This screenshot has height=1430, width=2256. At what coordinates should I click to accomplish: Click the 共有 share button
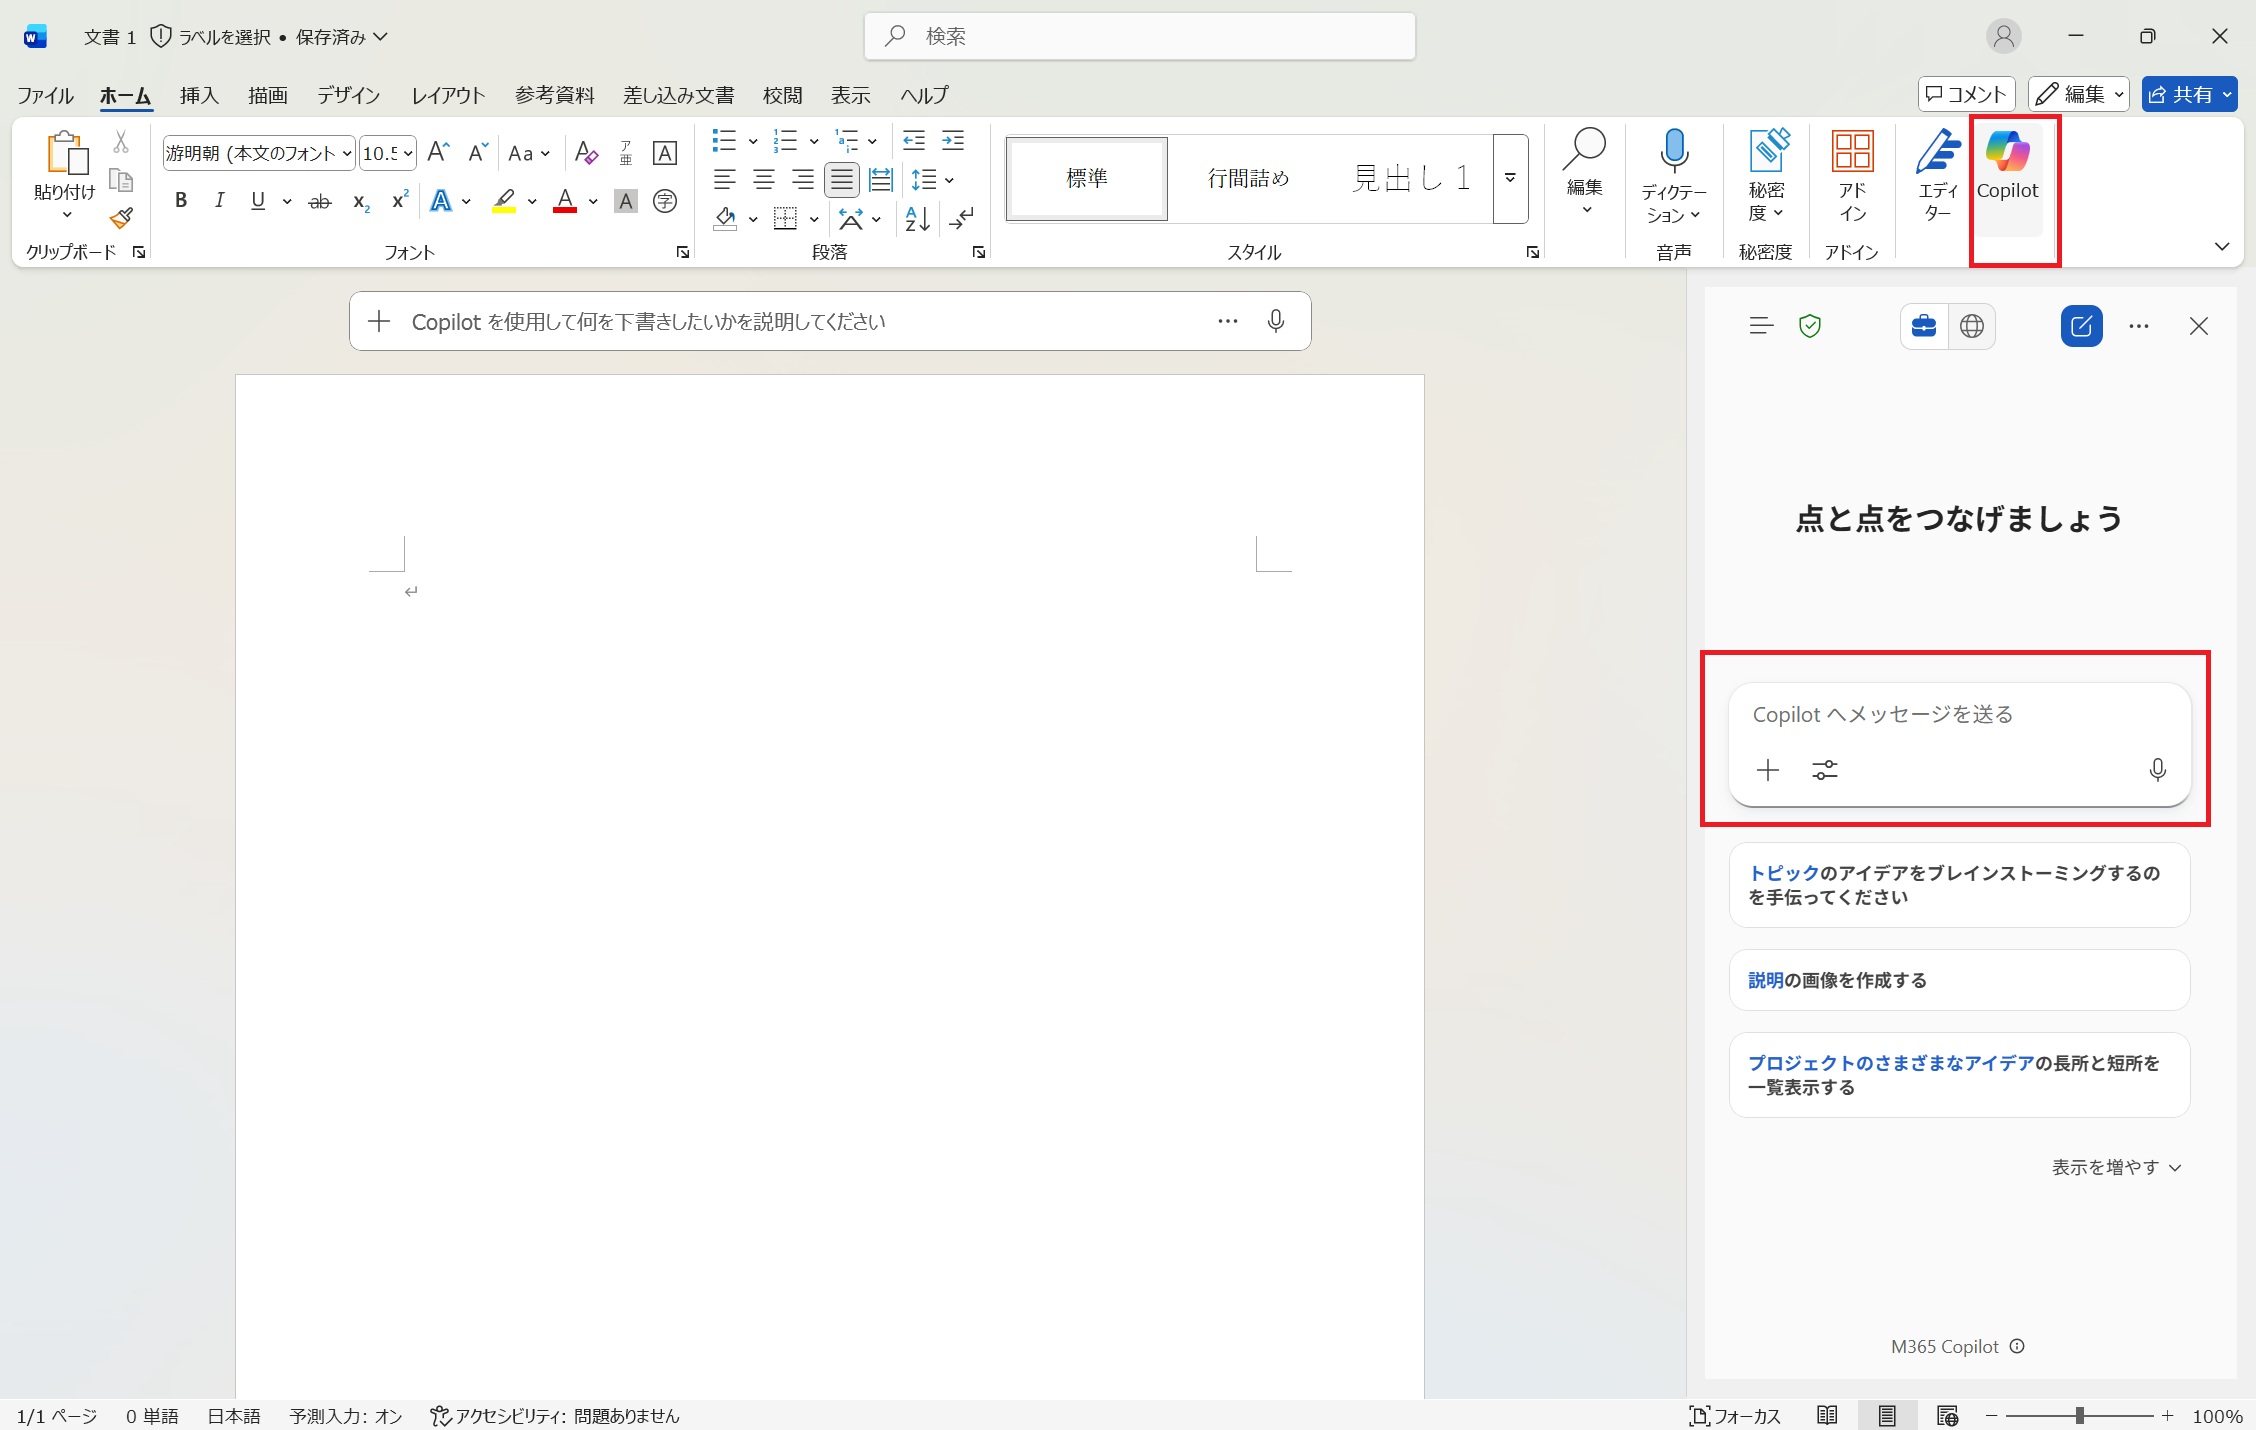(x=2180, y=94)
